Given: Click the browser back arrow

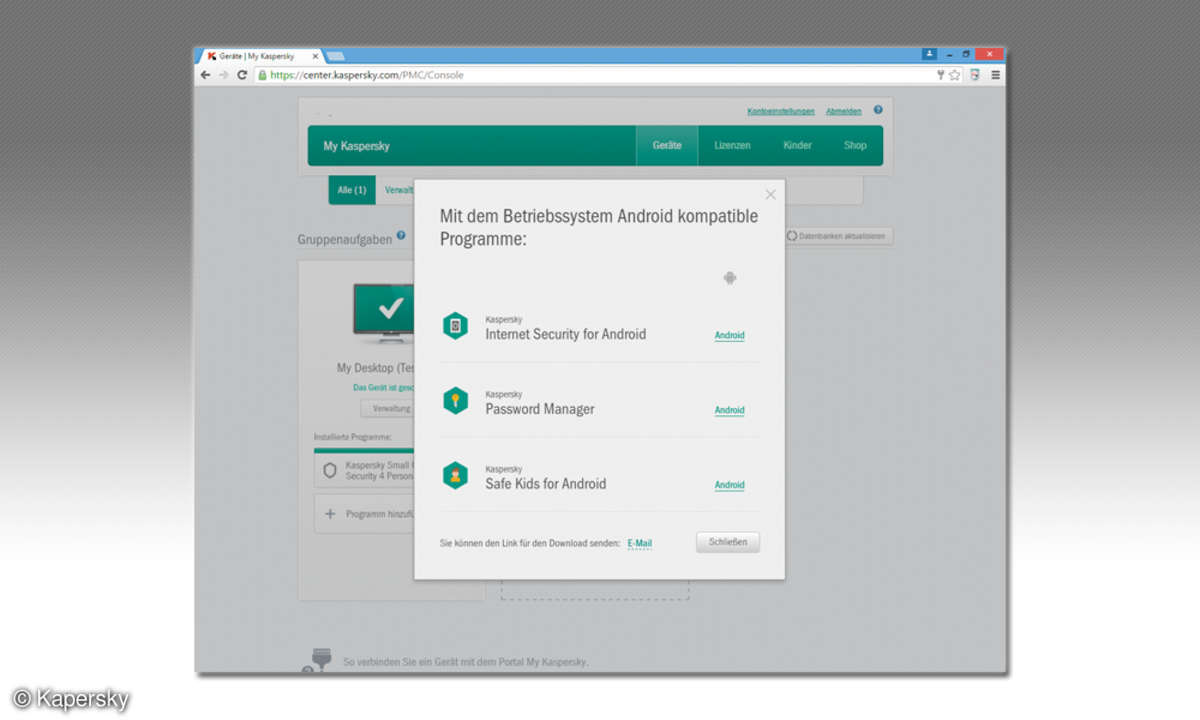Looking at the screenshot, I should point(206,75).
